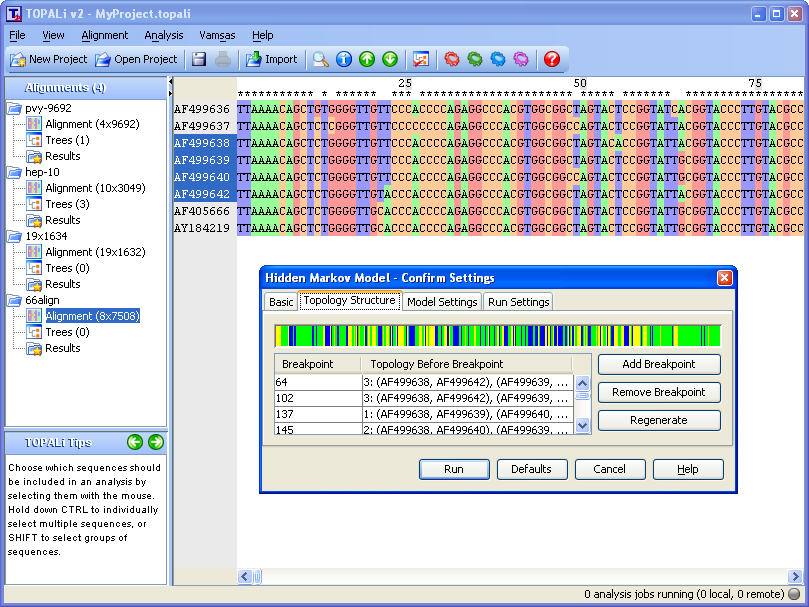Image resolution: width=809 pixels, height=607 pixels.
Task: Open the Alignment menu
Action: (x=105, y=35)
